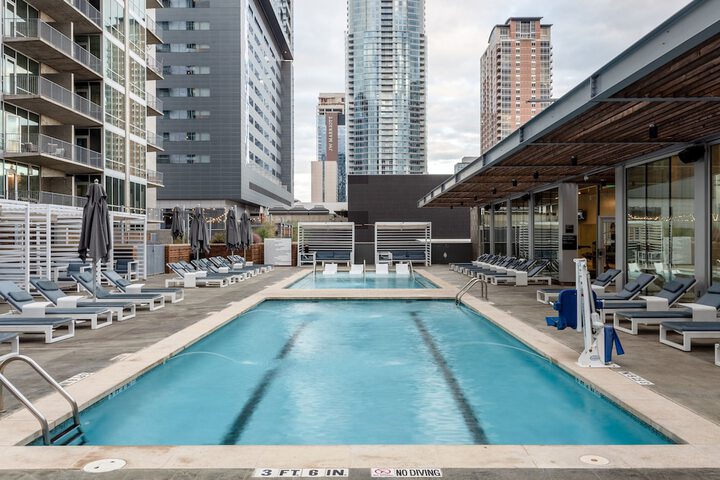The image size is (720, 480).
Task: Click the closed gray umbrella on the left
Action: tap(95, 225)
